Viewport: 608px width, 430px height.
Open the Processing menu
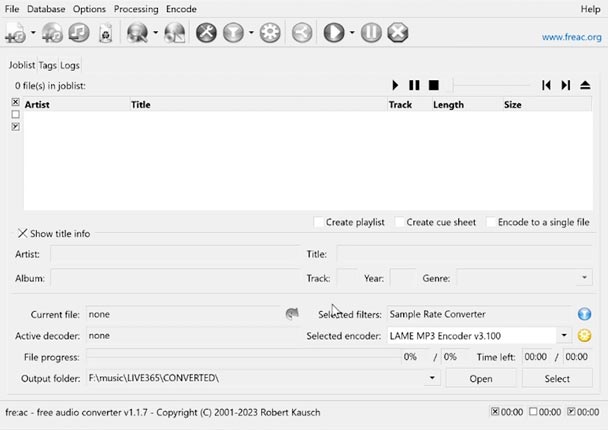pyautogui.click(x=136, y=9)
